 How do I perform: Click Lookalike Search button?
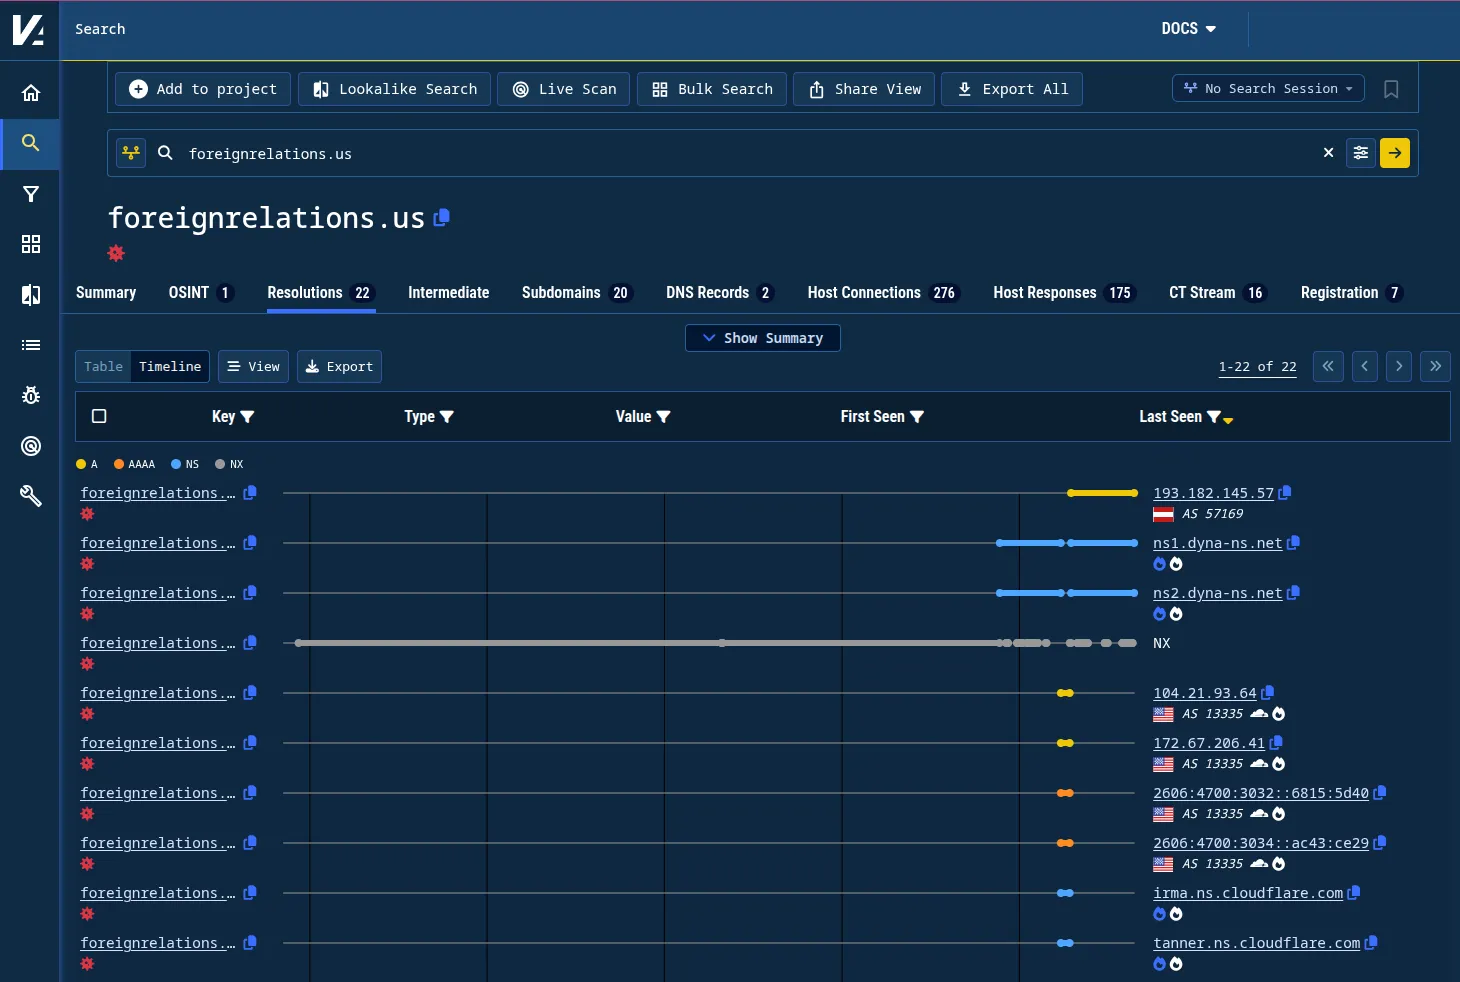pyautogui.click(x=395, y=89)
